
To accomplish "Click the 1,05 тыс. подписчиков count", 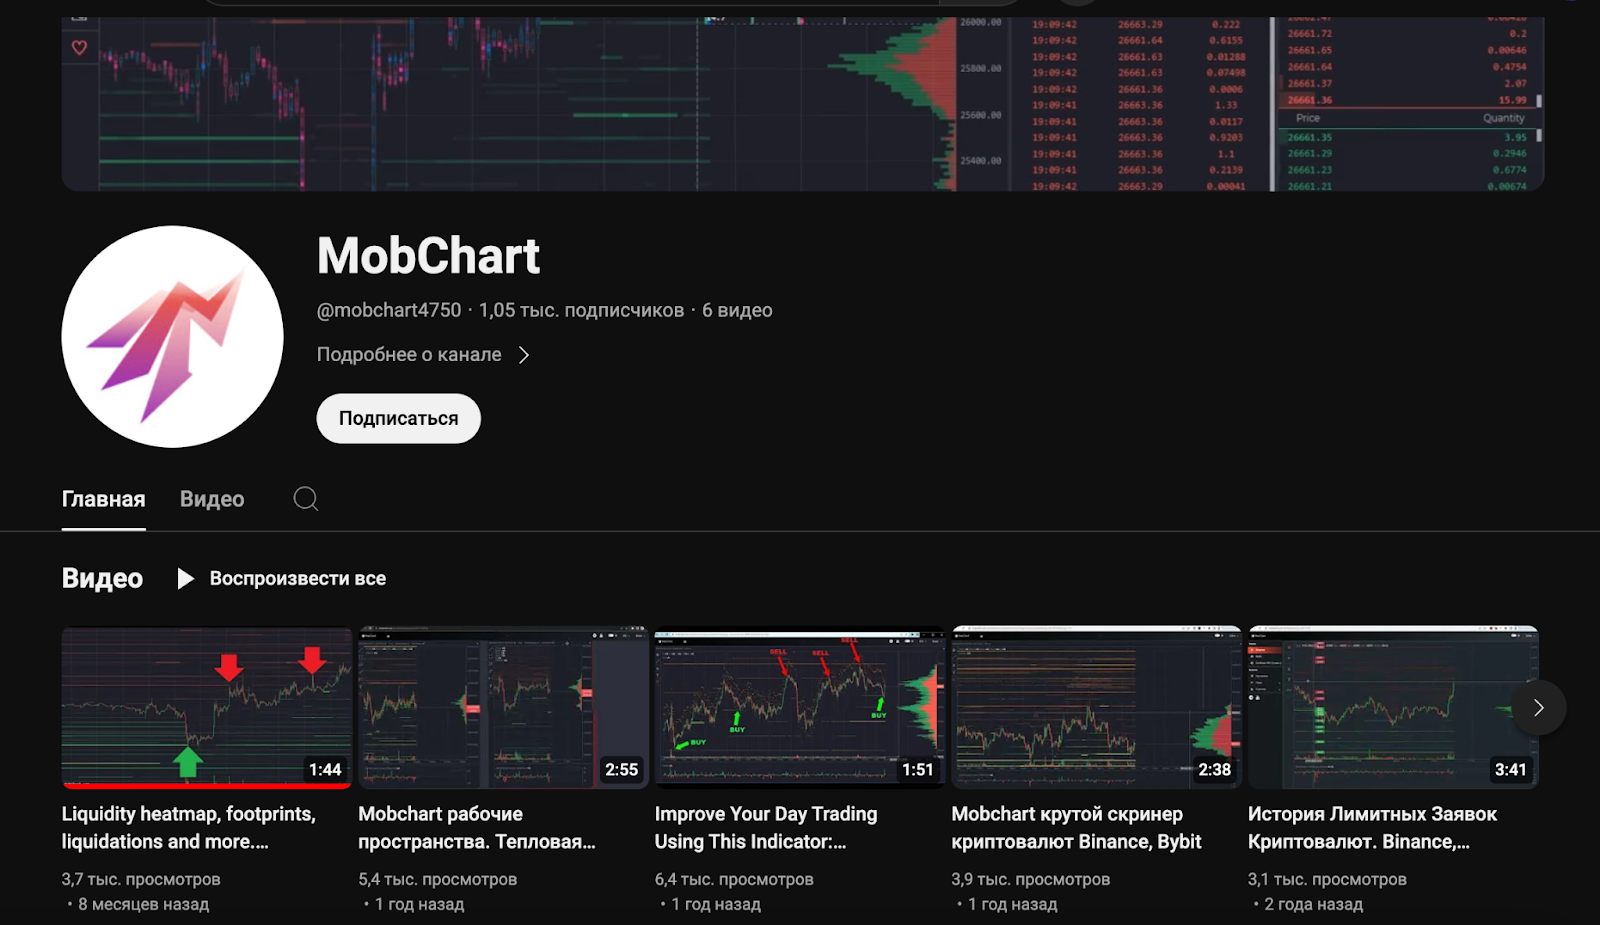I will click(581, 310).
